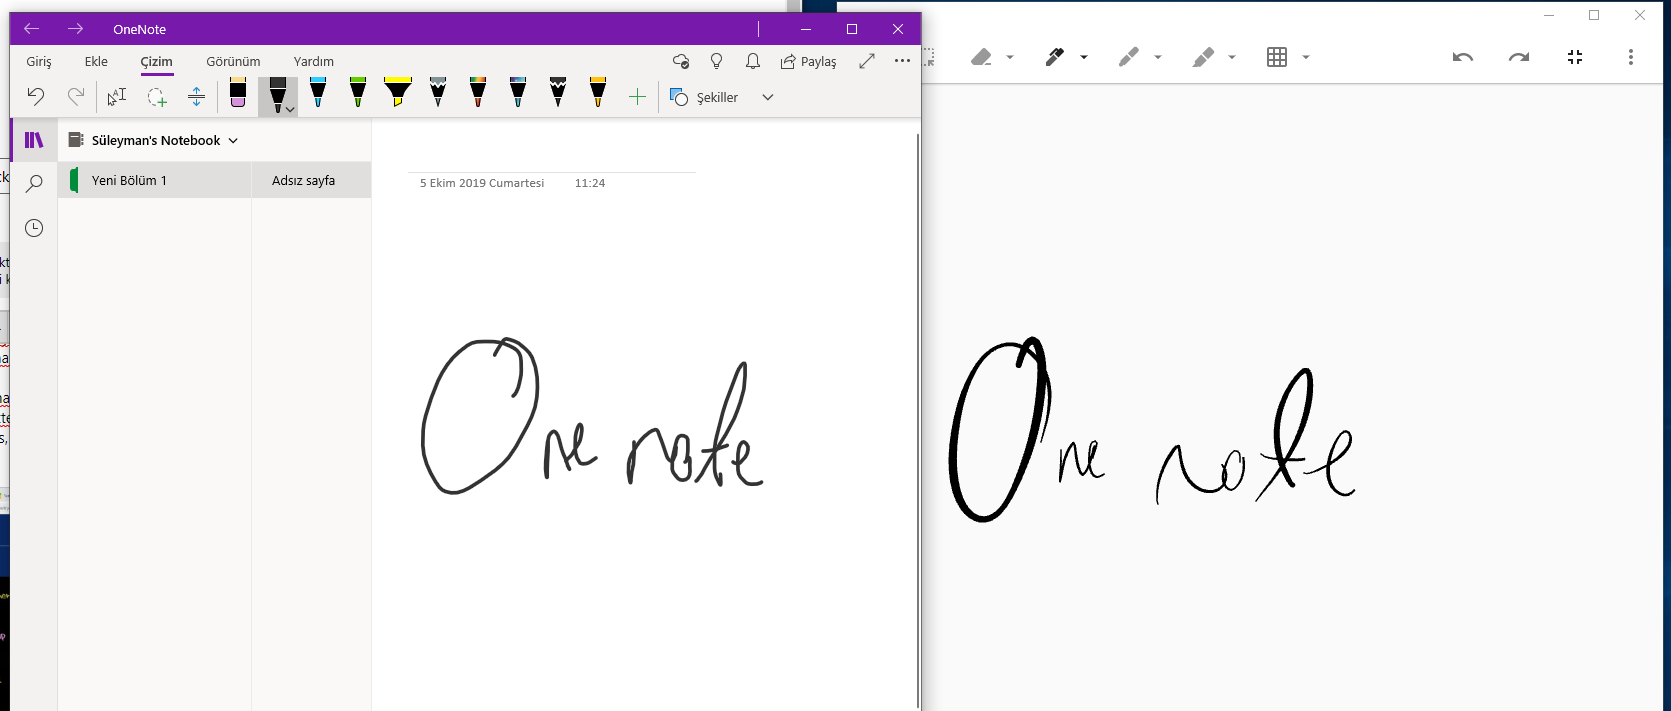Exit full screen in right drawing window
This screenshot has width=1671, height=711.
(1575, 57)
